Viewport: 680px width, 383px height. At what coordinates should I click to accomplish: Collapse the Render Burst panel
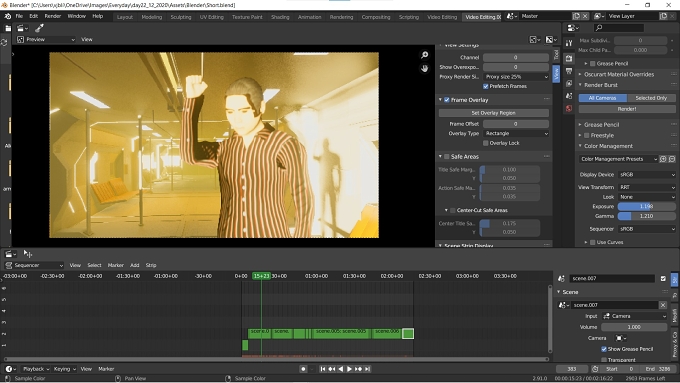601,85
